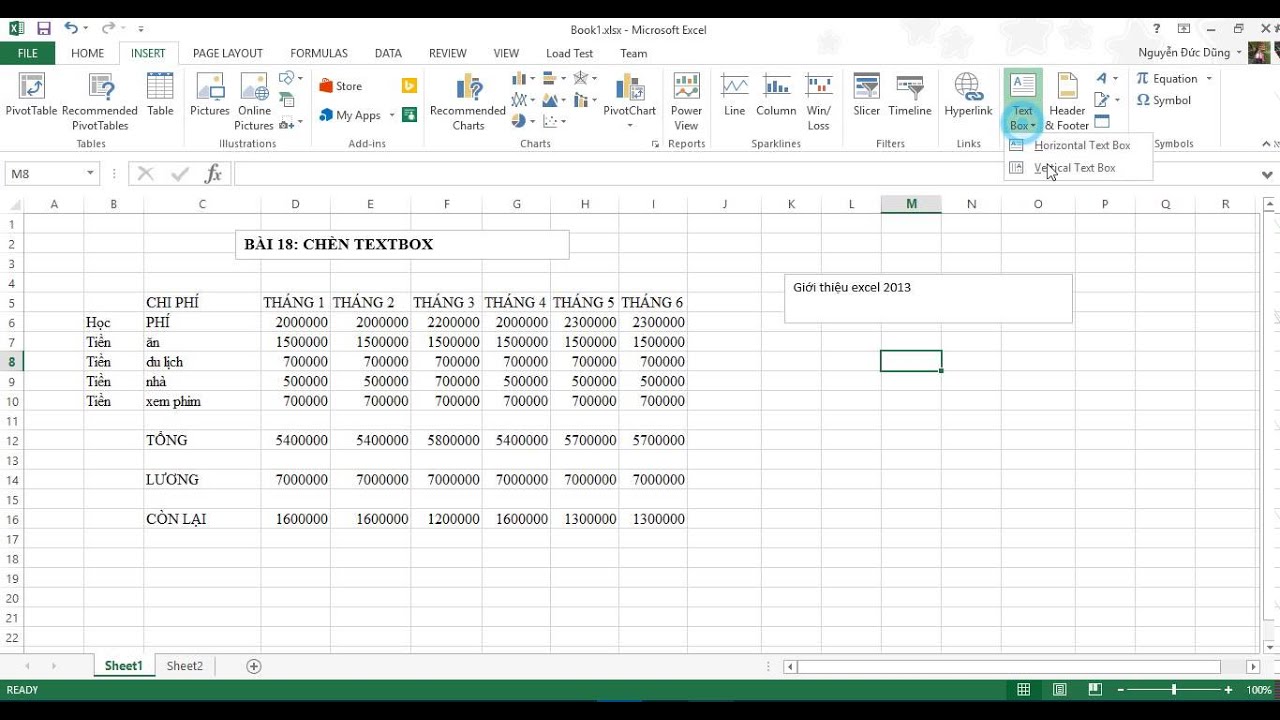Switch to Page Layout view

click(1059, 690)
